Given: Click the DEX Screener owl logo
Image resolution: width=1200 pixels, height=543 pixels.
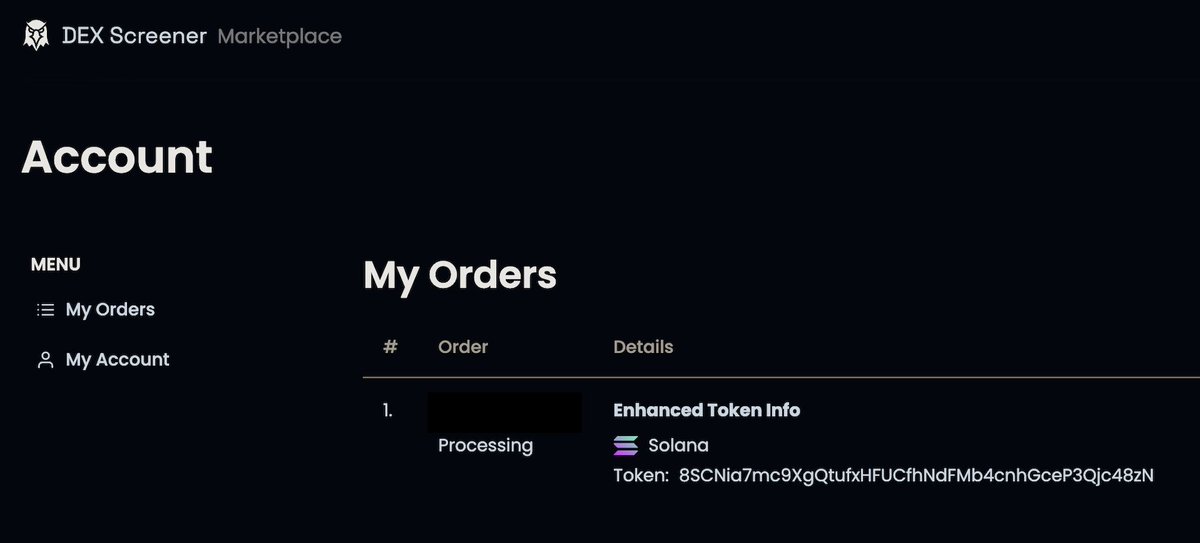Looking at the screenshot, I should [x=36, y=36].
